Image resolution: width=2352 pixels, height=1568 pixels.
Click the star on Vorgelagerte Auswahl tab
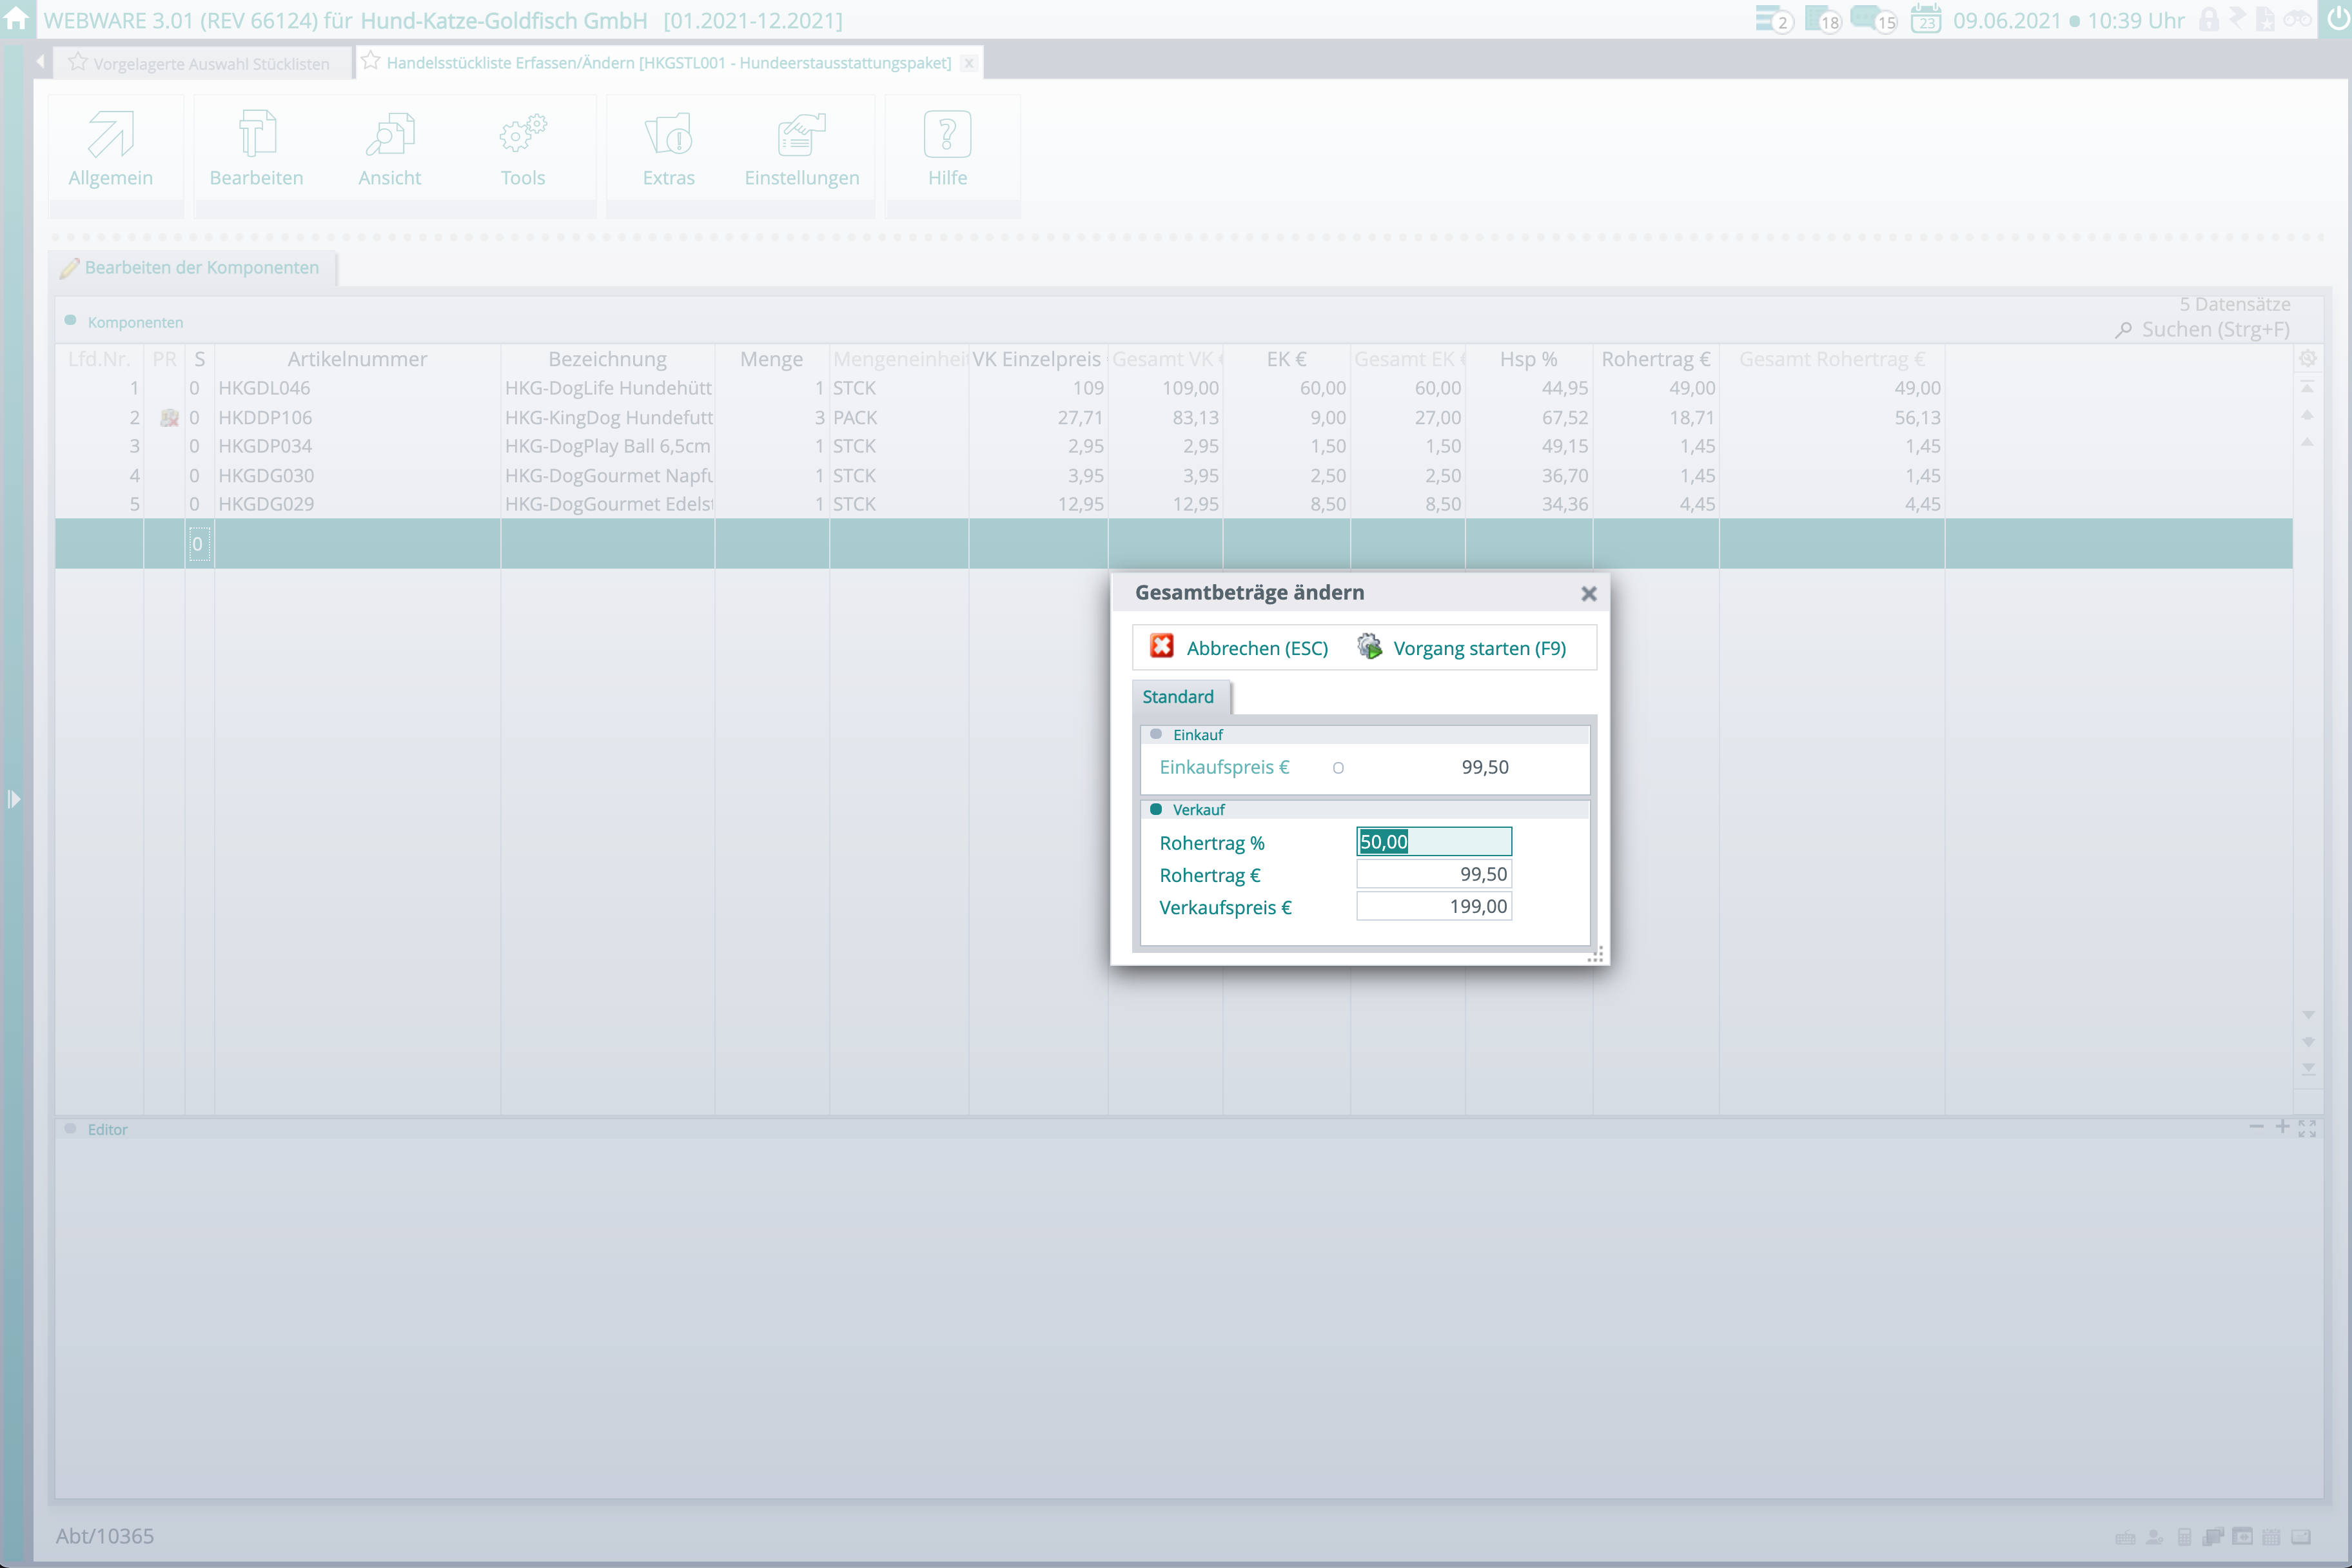[x=77, y=62]
